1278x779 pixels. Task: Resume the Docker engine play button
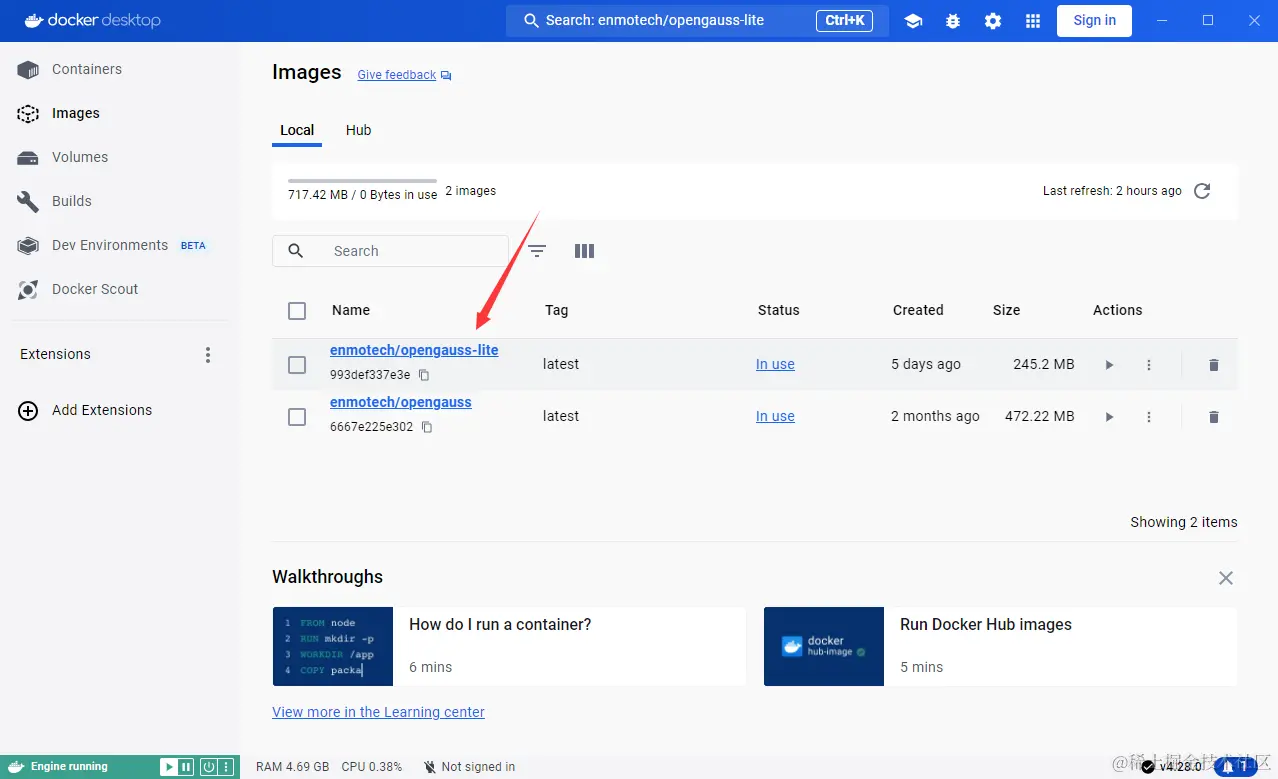coord(170,767)
